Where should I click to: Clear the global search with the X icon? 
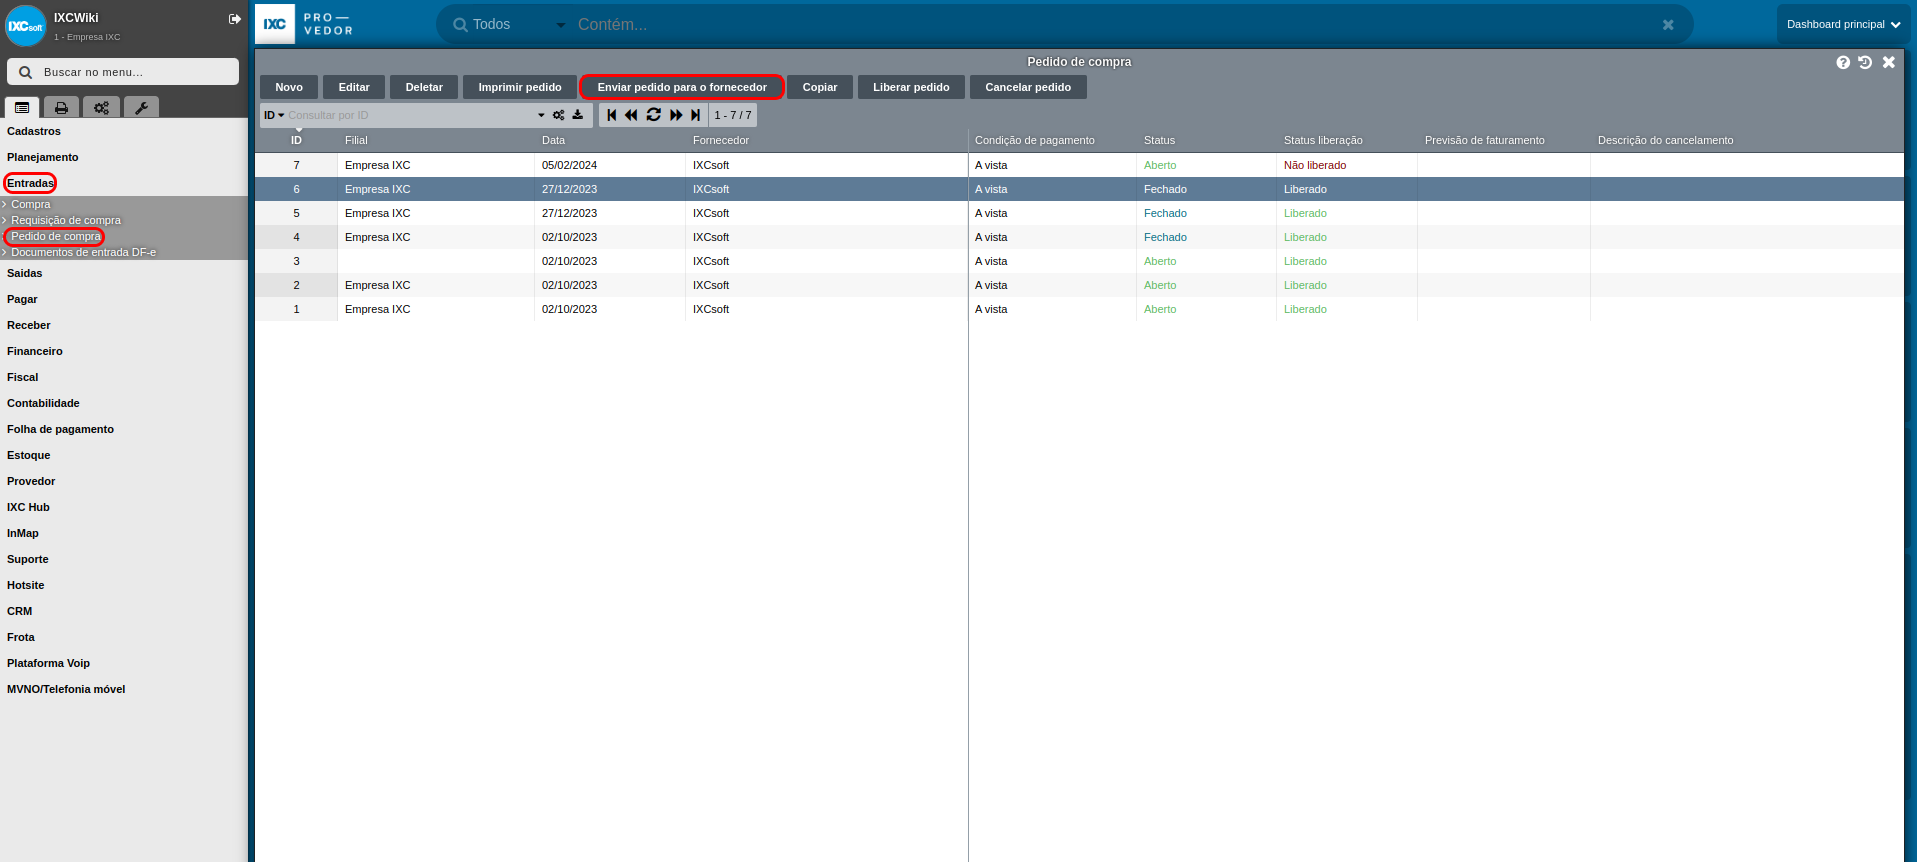(1668, 25)
